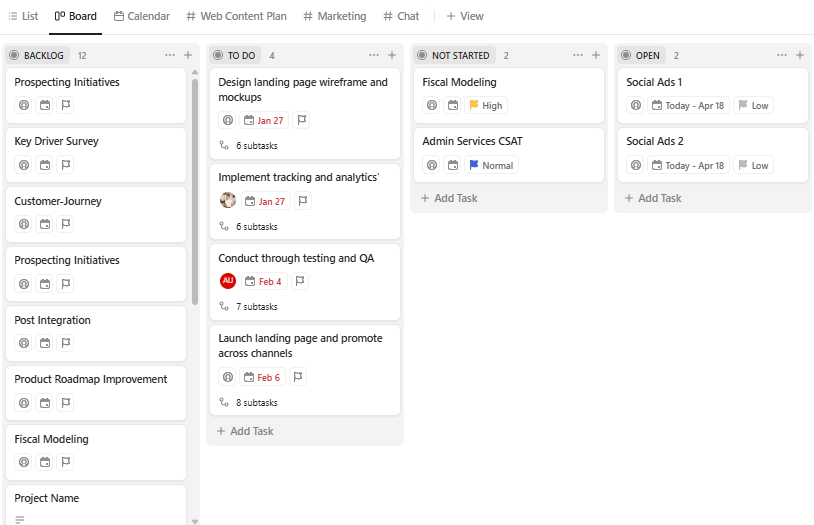
Task: Open the To Do column options menu
Action: pos(374,55)
